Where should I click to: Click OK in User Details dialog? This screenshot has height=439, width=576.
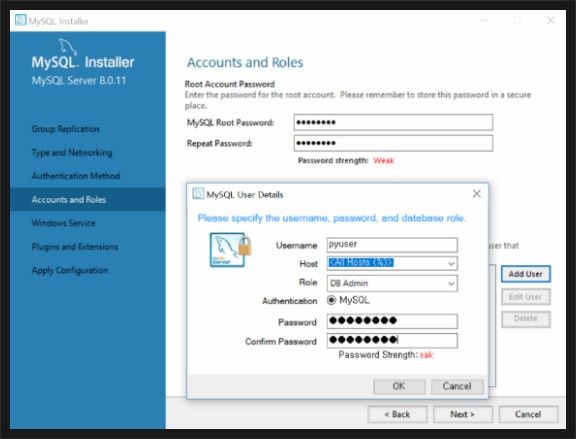click(399, 386)
